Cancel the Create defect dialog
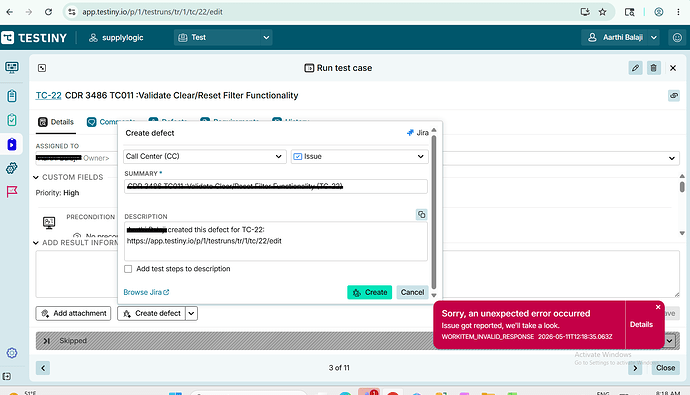The image size is (690, 395). pos(412,292)
